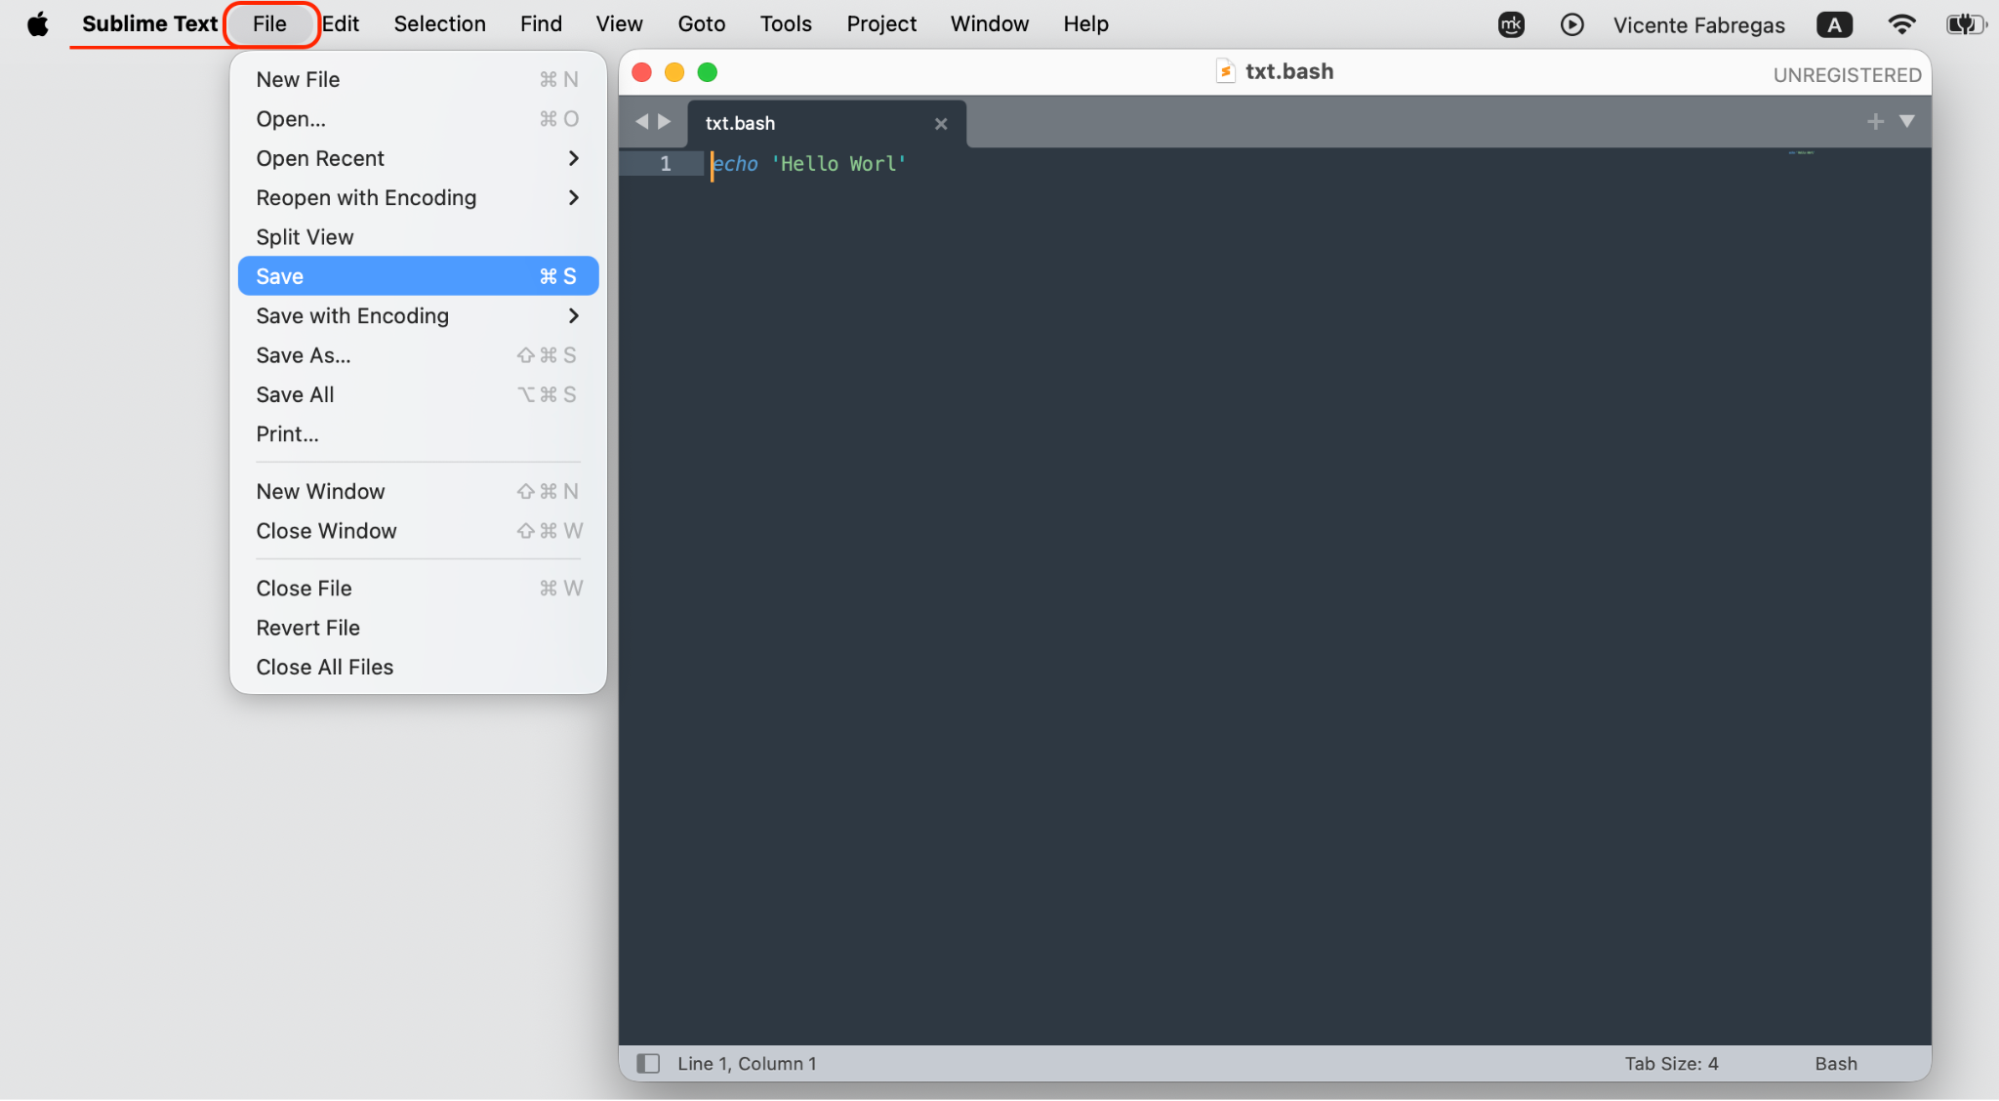1999x1101 pixels.
Task: Open the Find menu
Action: 541,24
